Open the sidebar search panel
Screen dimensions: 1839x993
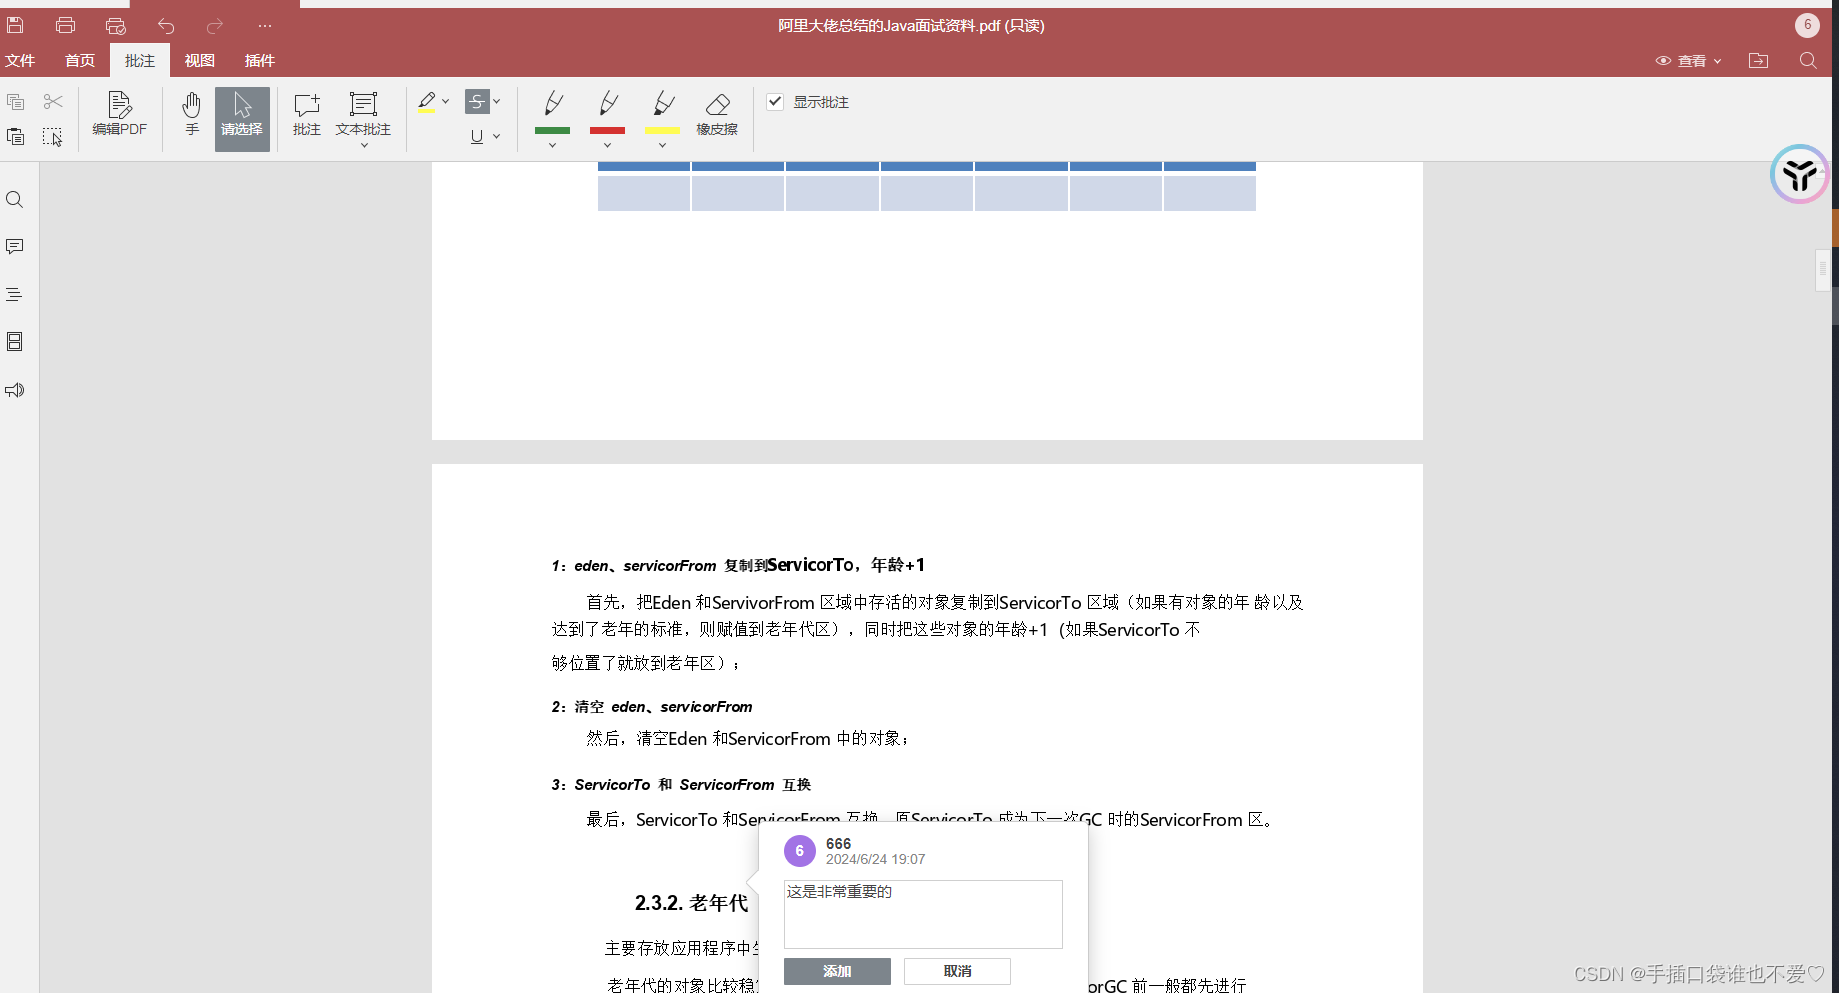coord(15,200)
